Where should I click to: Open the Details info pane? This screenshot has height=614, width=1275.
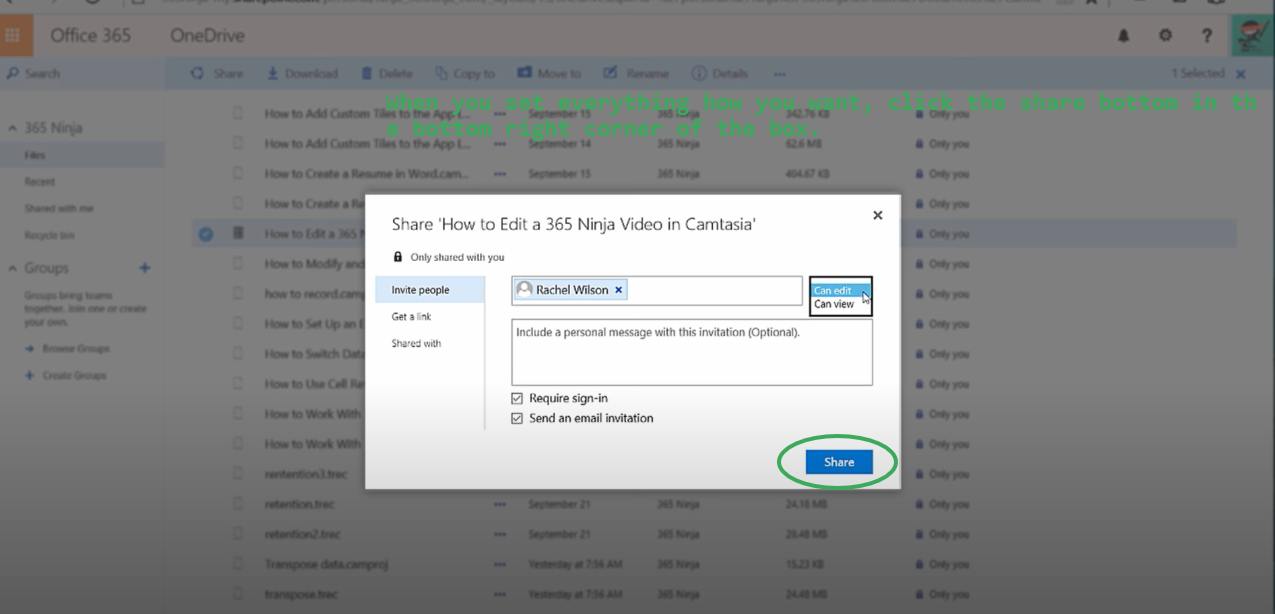coord(720,74)
